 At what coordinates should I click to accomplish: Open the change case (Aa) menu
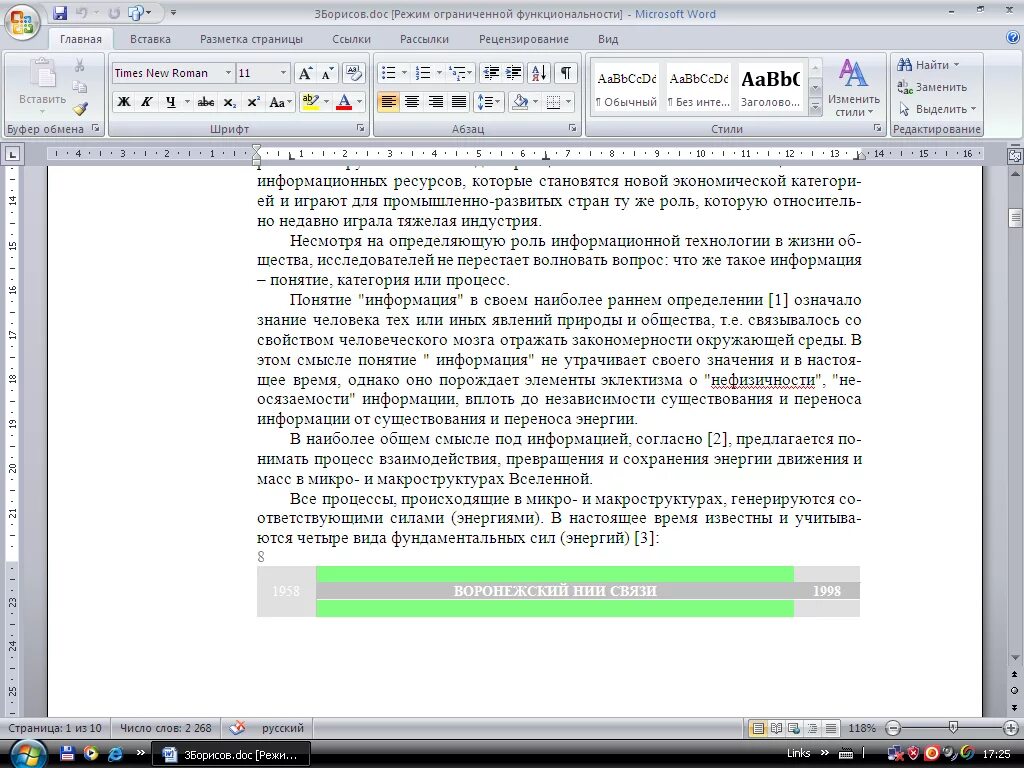279,102
